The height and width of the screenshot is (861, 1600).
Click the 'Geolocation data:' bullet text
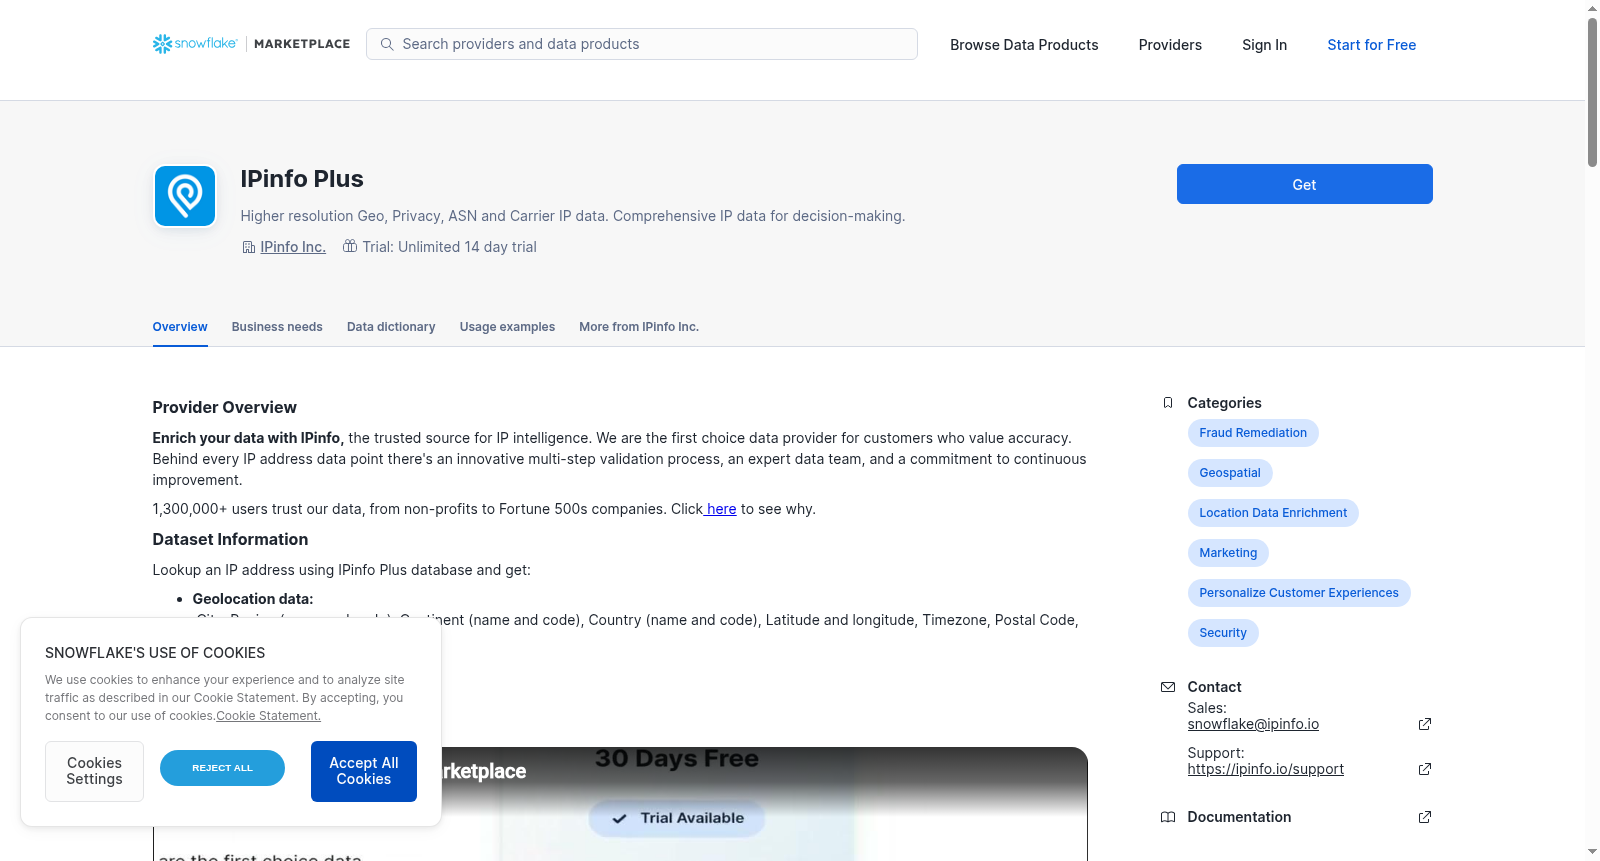(x=253, y=599)
